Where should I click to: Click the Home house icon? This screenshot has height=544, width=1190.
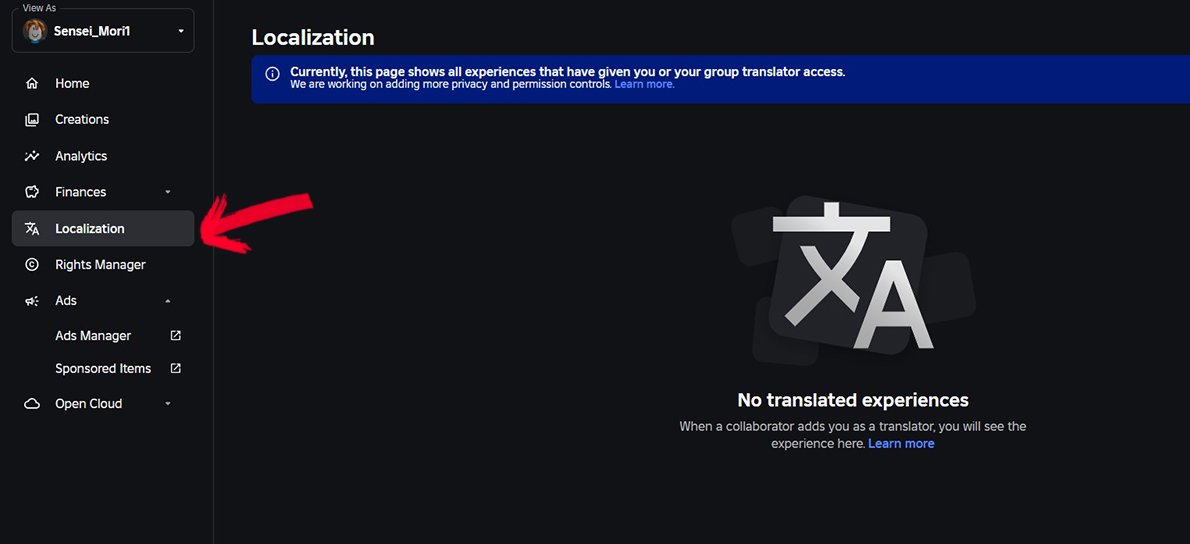click(32, 83)
